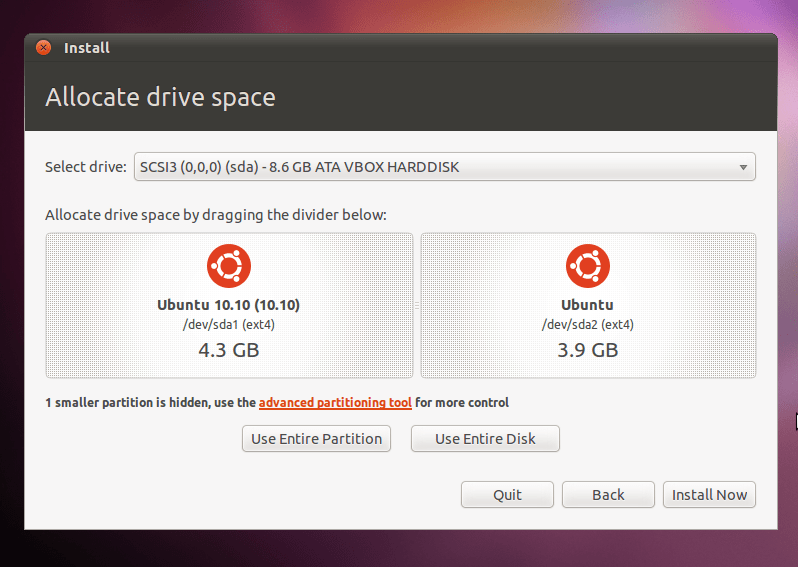Click the Select drive: label
798x567 pixels.
click(86, 167)
